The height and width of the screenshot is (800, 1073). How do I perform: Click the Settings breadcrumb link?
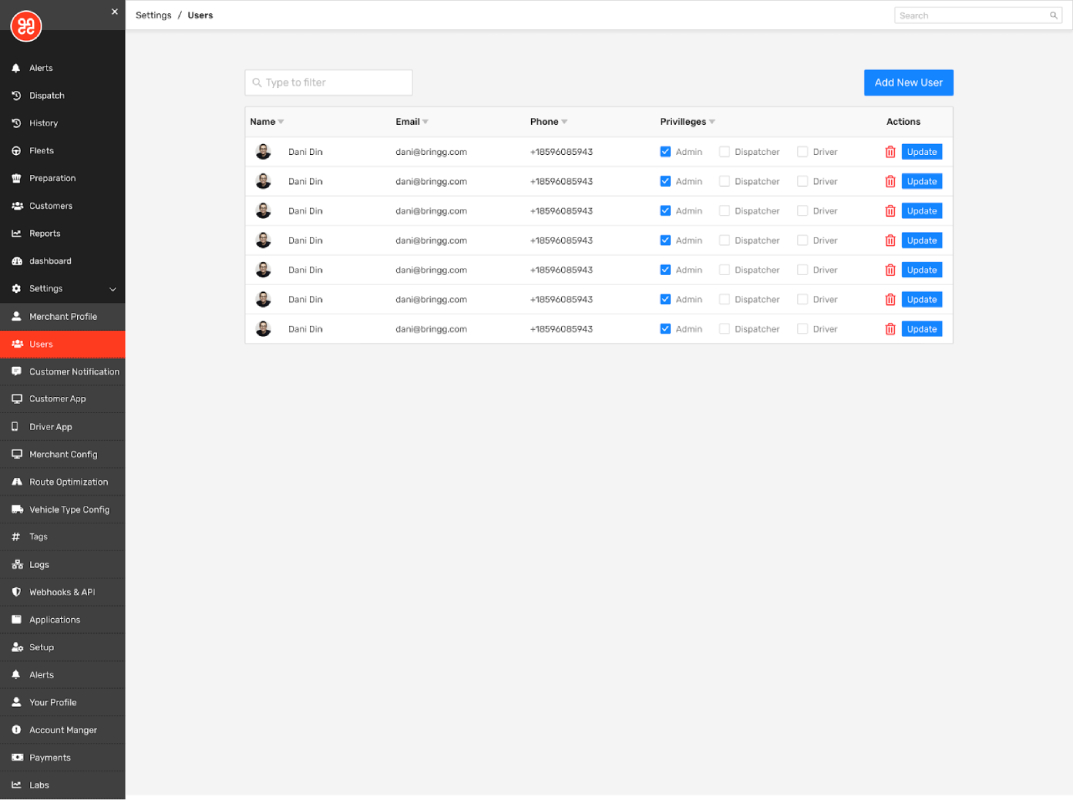click(x=153, y=15)
